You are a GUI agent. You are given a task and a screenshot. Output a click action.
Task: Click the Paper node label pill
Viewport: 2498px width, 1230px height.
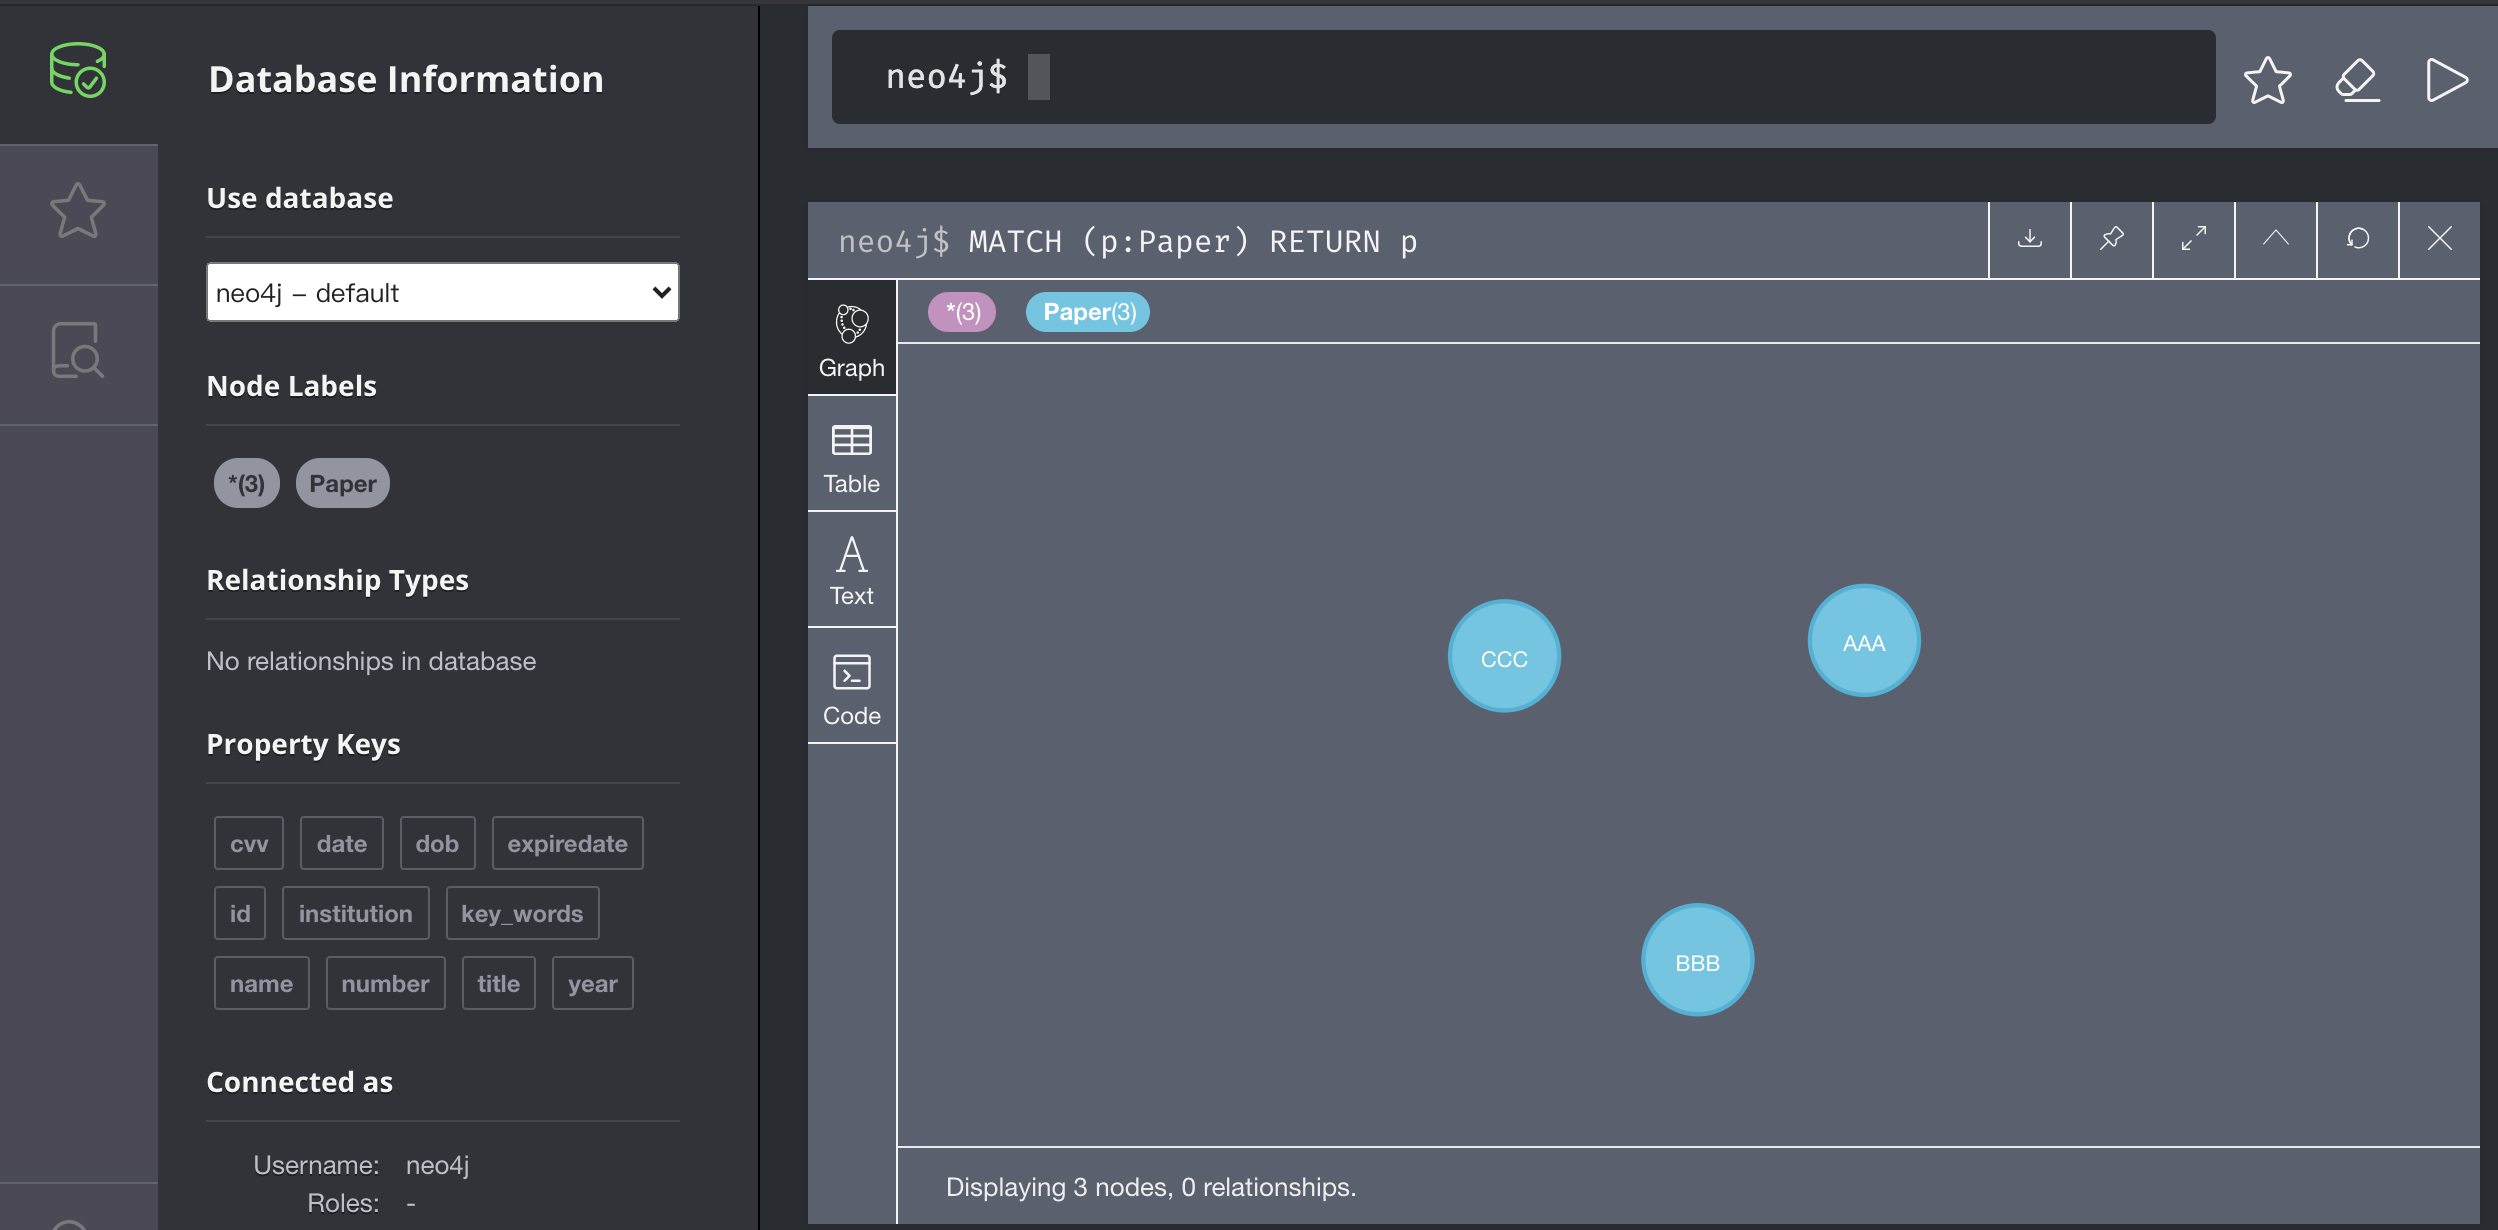(x=342, y=484)
